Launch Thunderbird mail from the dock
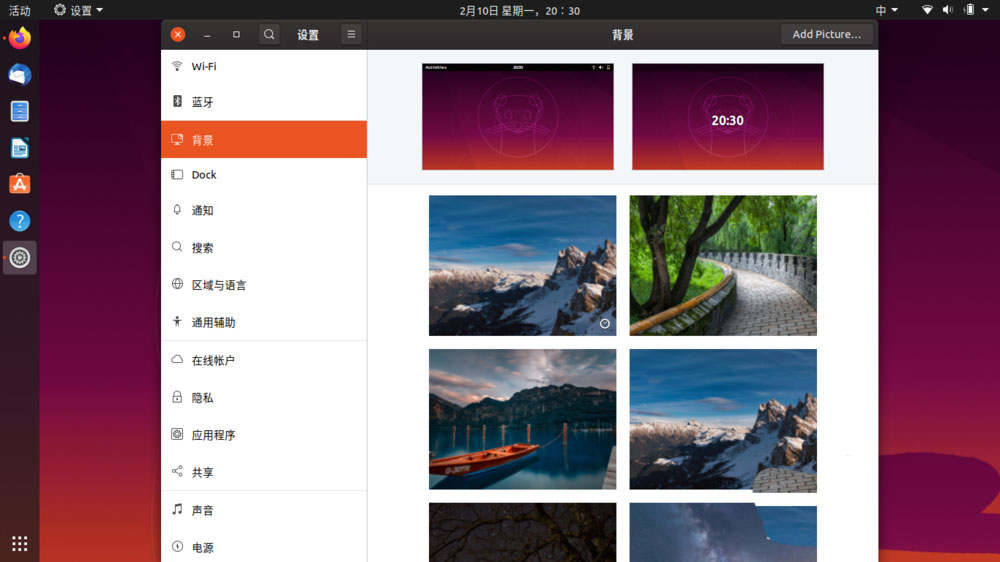Viewport: 1000px width, 562px height. pos(20,75)
